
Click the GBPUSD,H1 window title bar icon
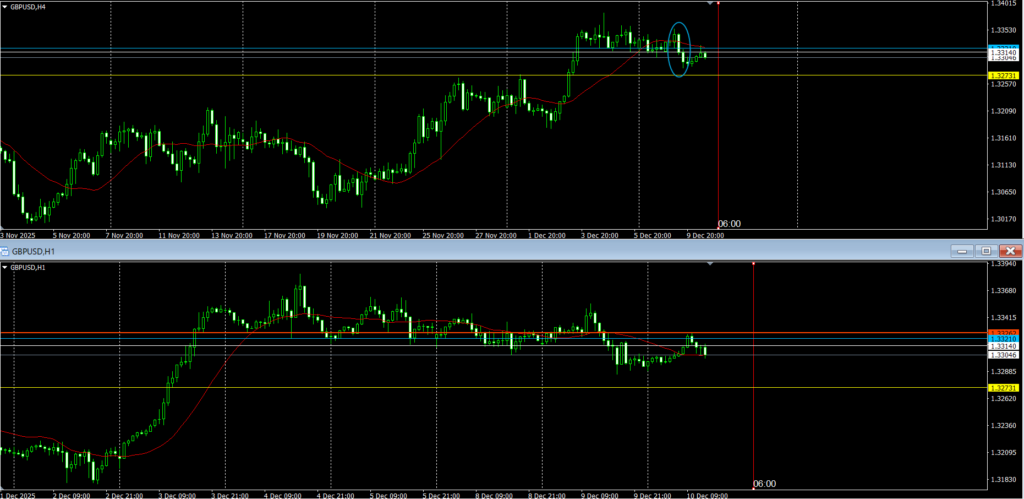(x=6, y=250)
